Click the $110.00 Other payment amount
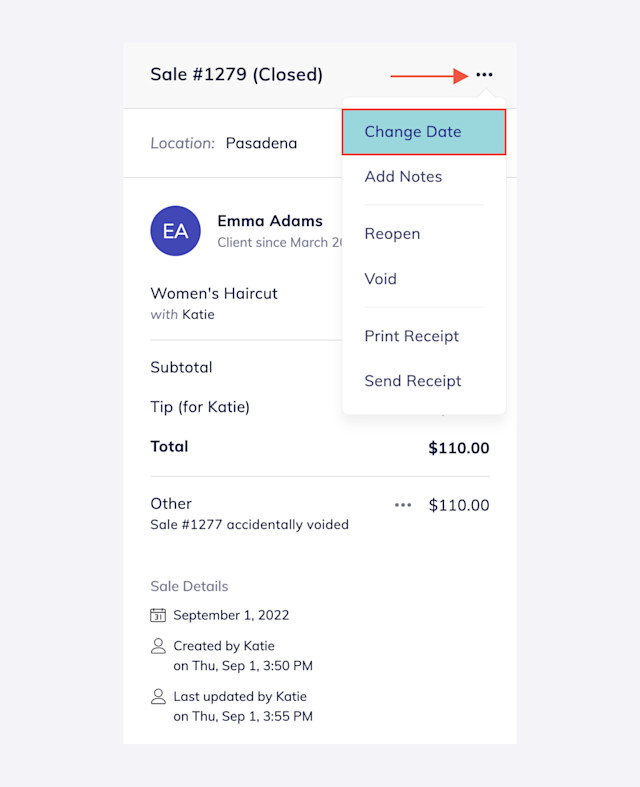 click(459, 505)
